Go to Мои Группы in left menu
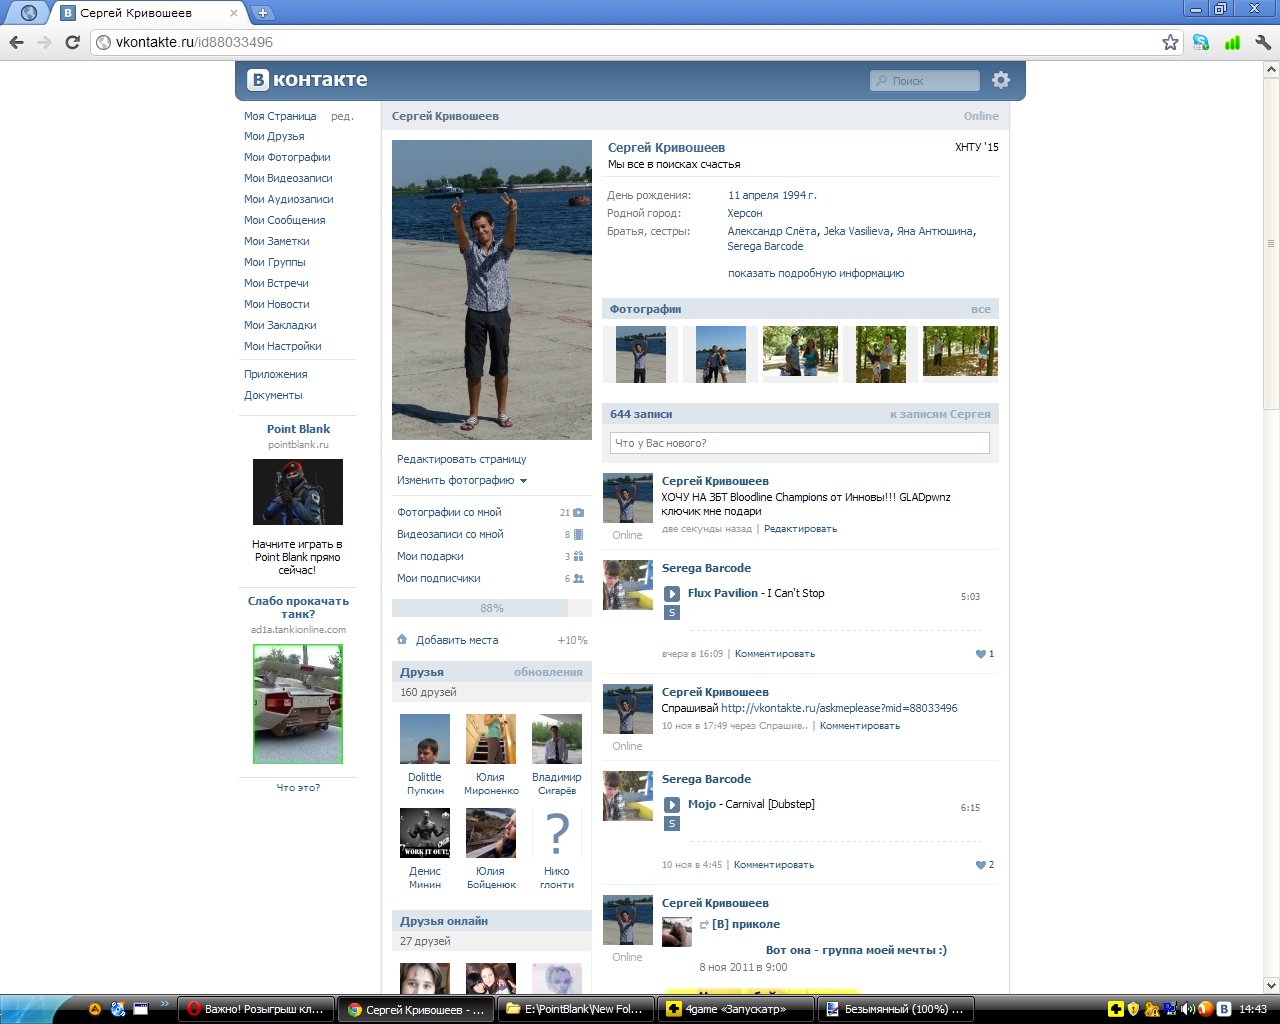This screenshot has width=1280, height=1024. [275, 263]
